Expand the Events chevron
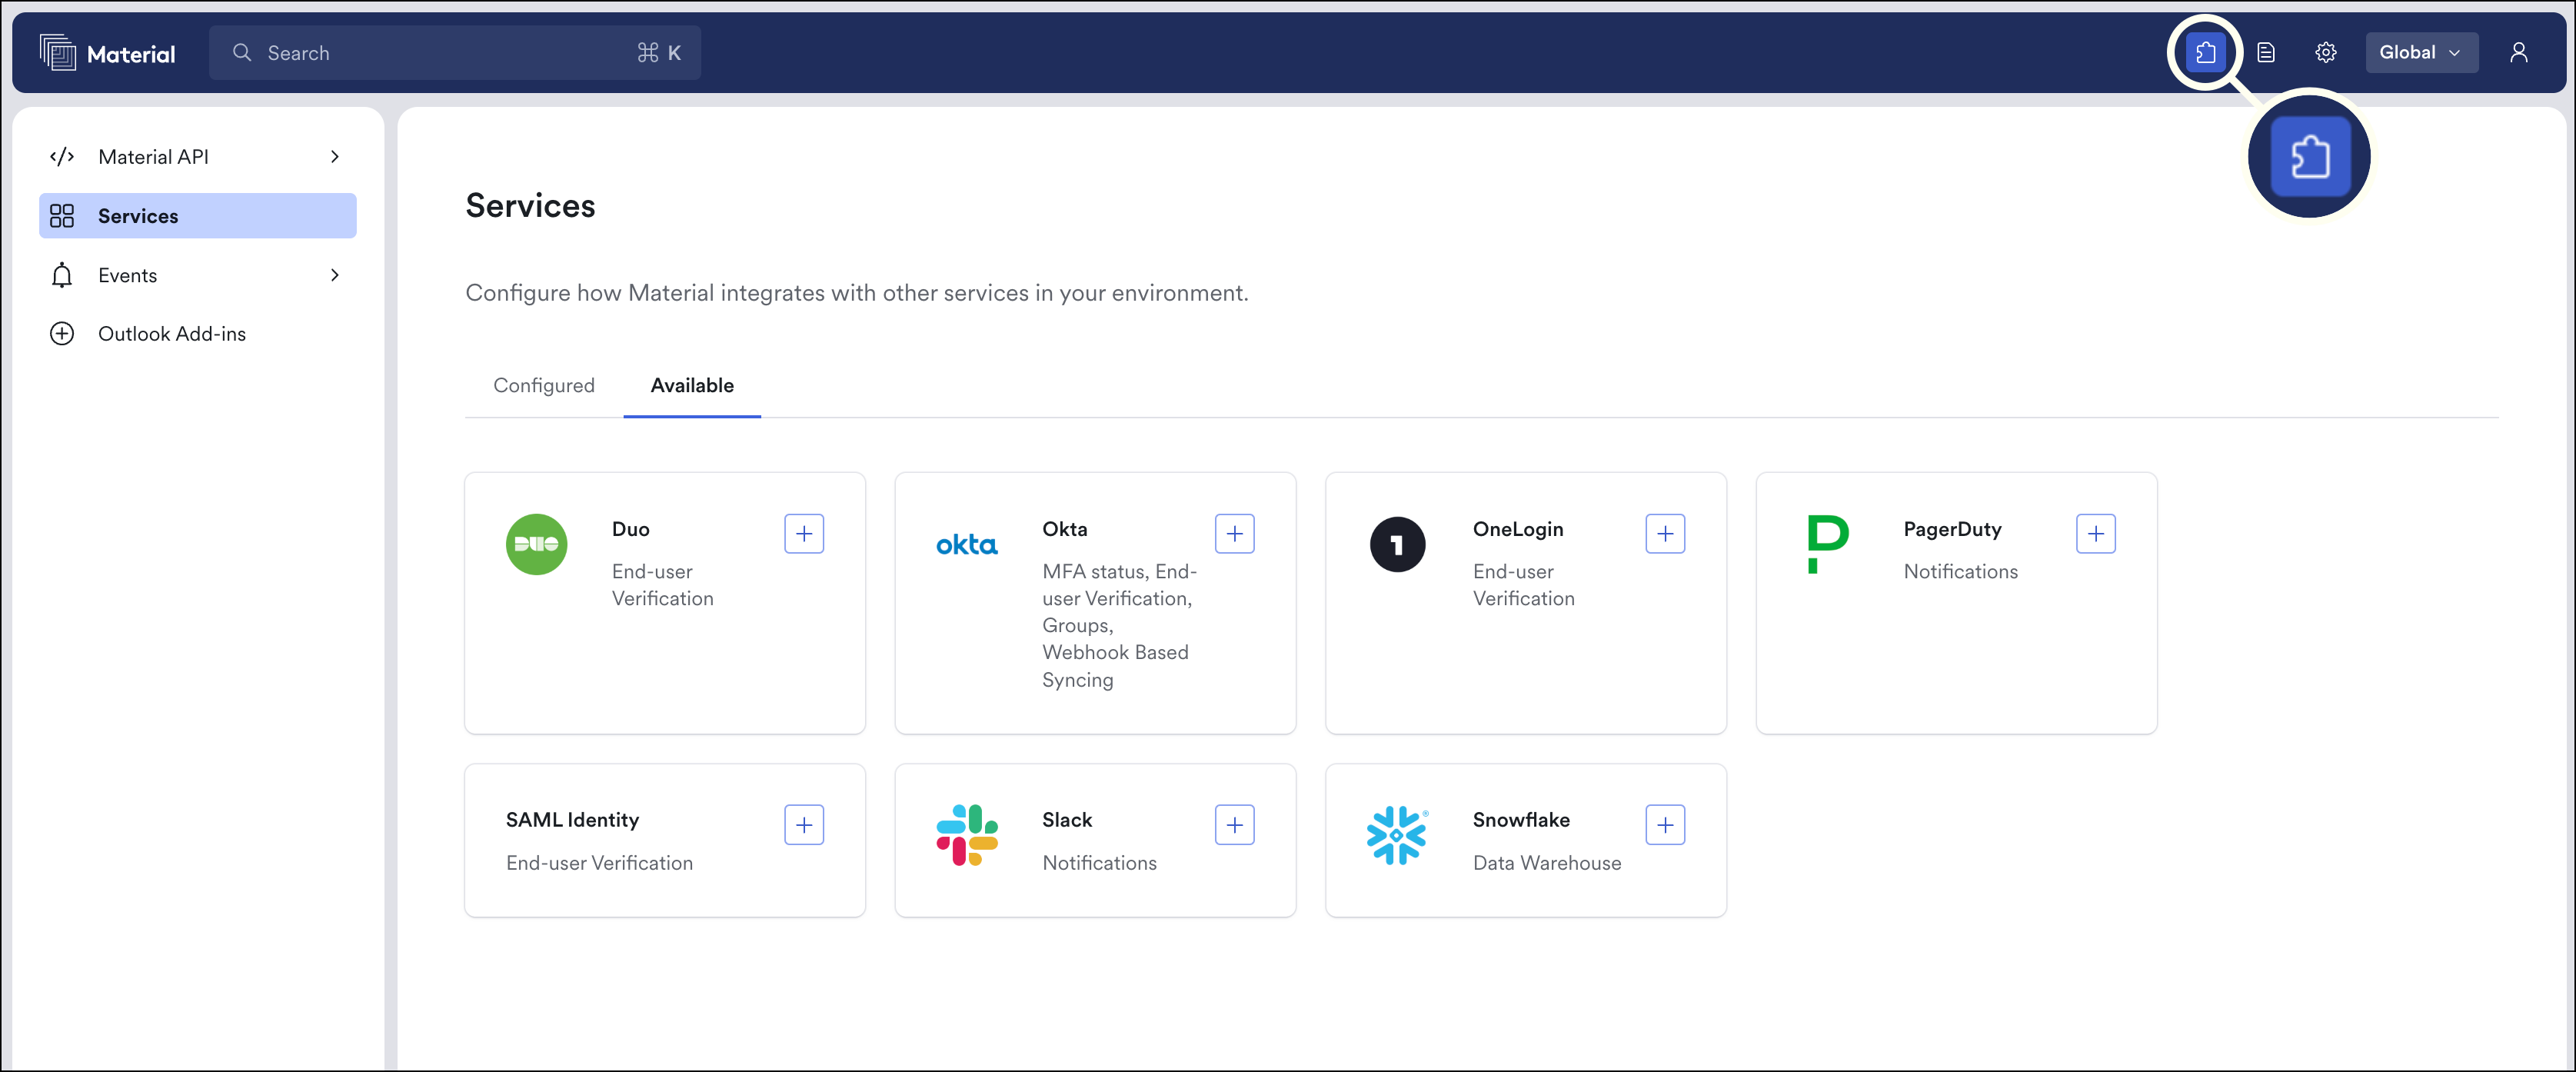 (x=335, y=275)
